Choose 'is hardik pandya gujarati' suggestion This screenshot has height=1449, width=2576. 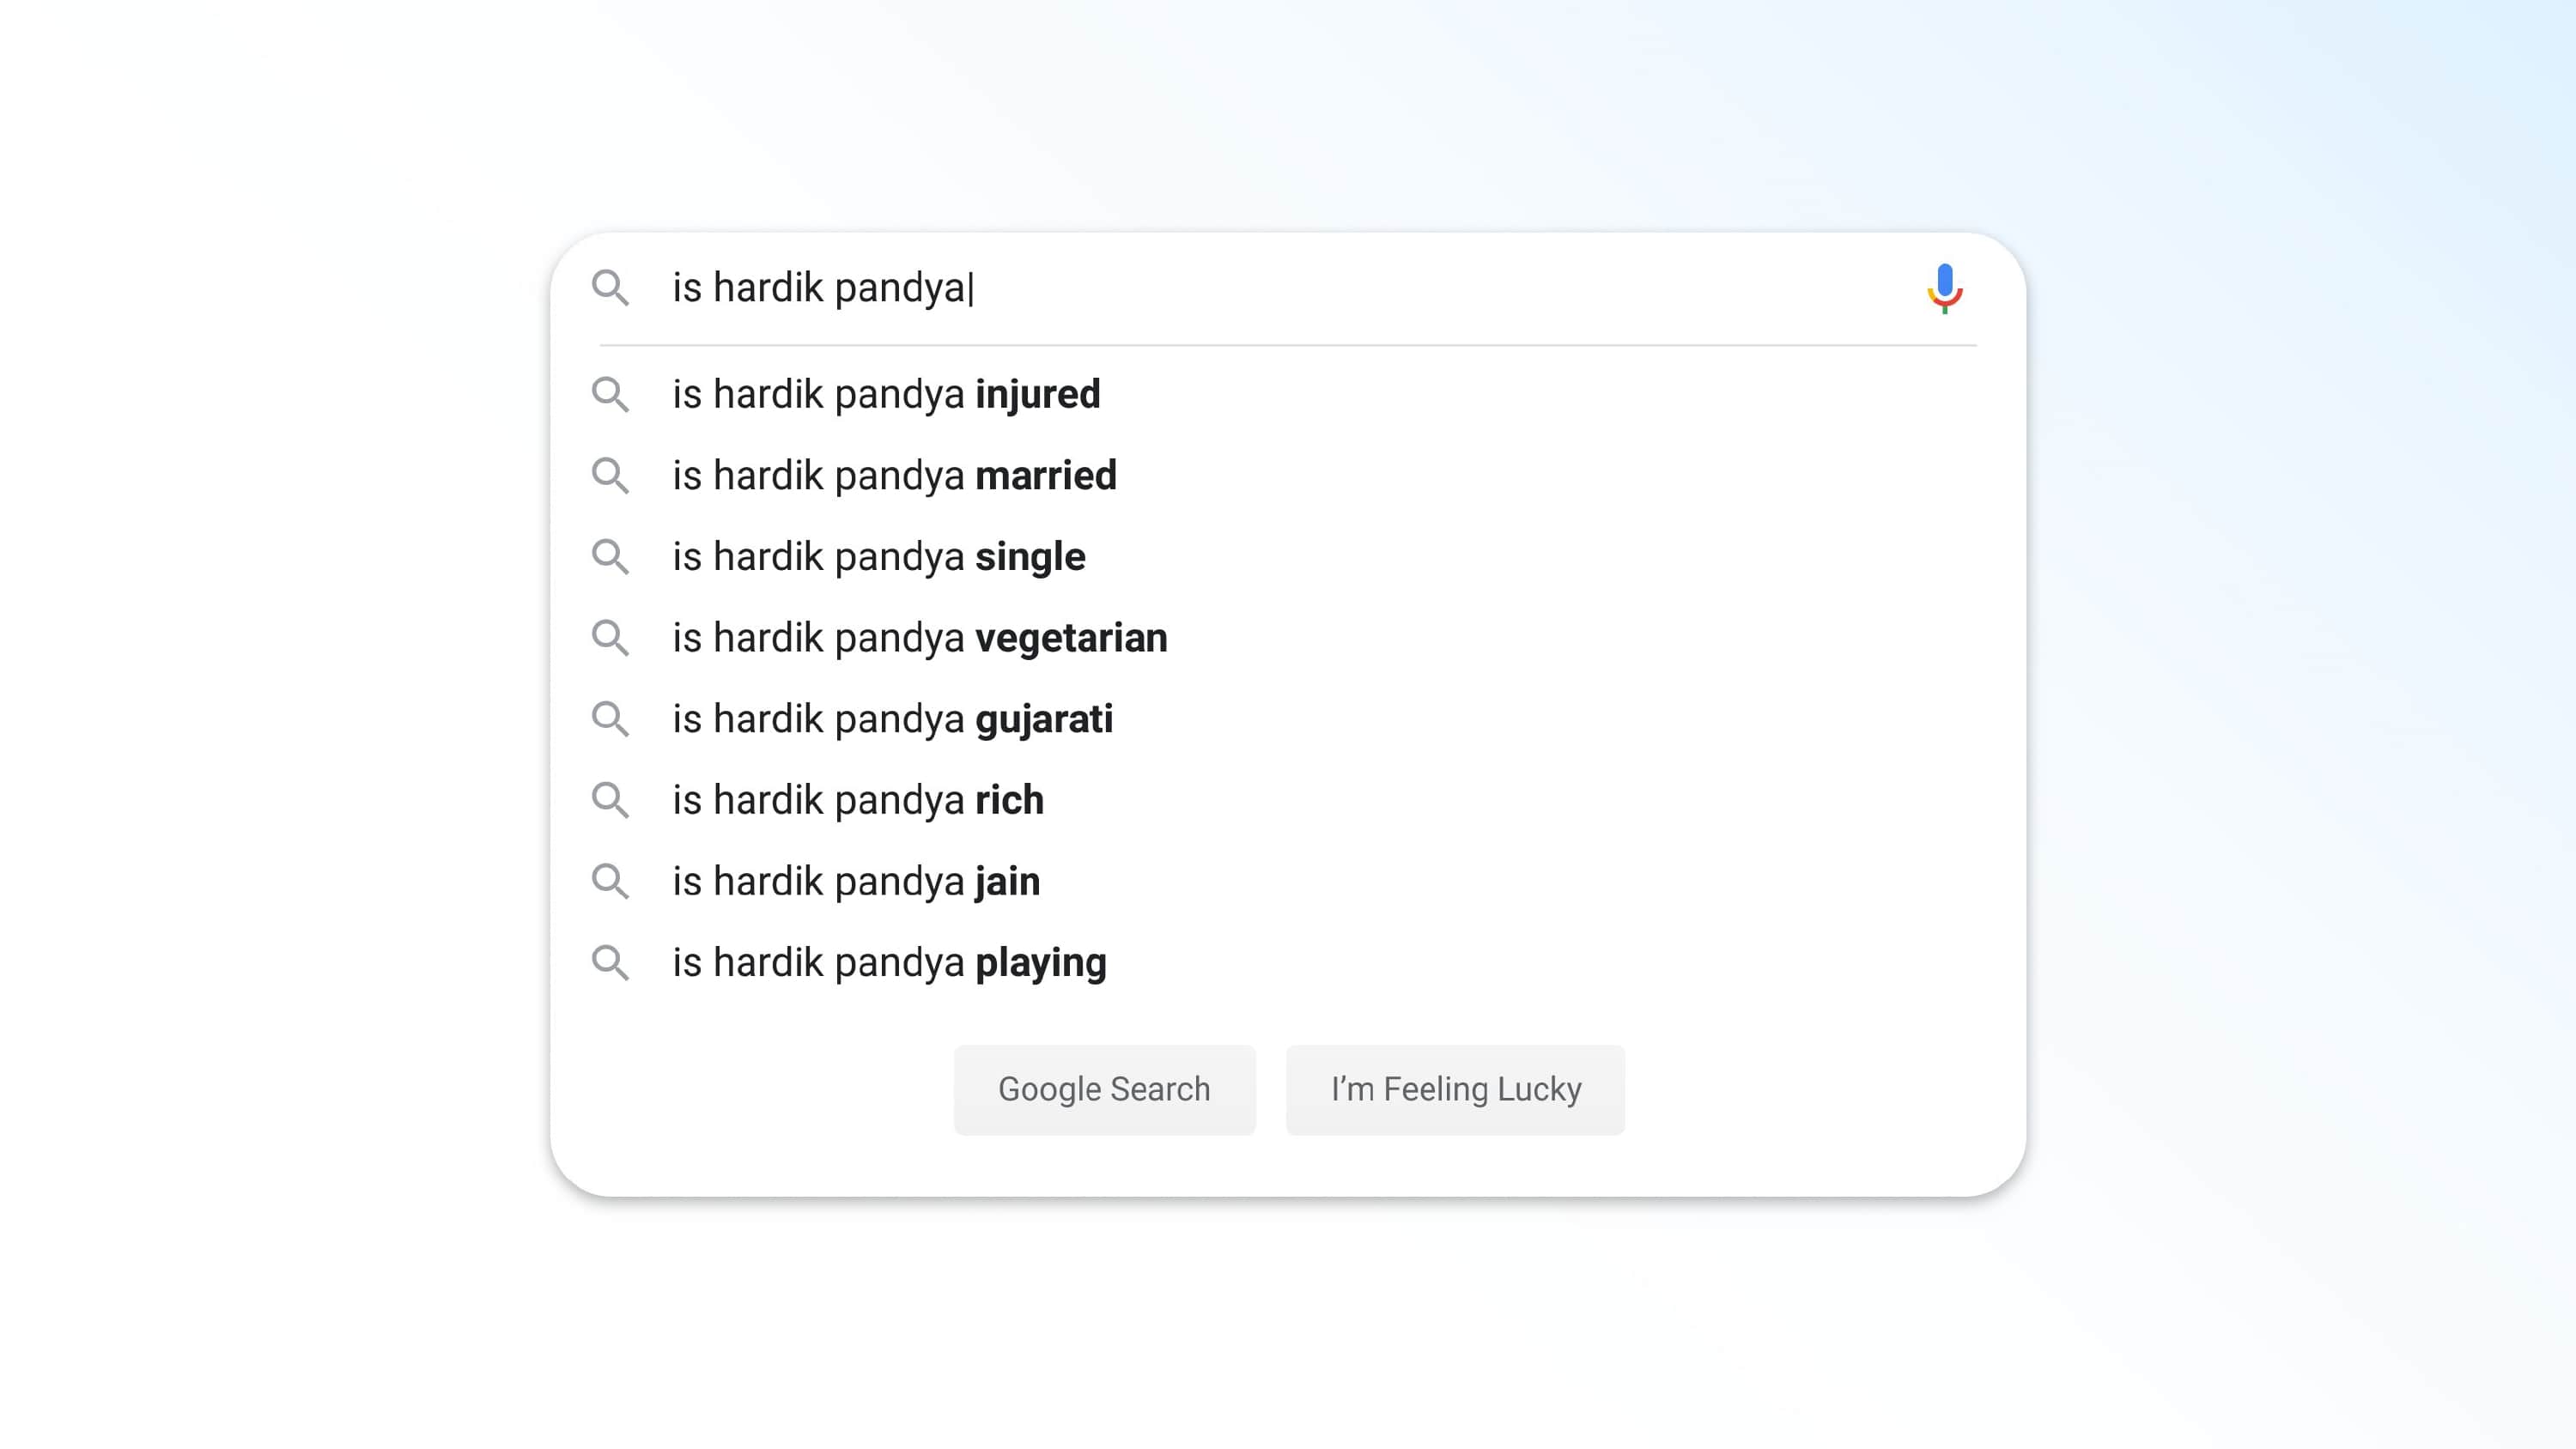point(892,718)
